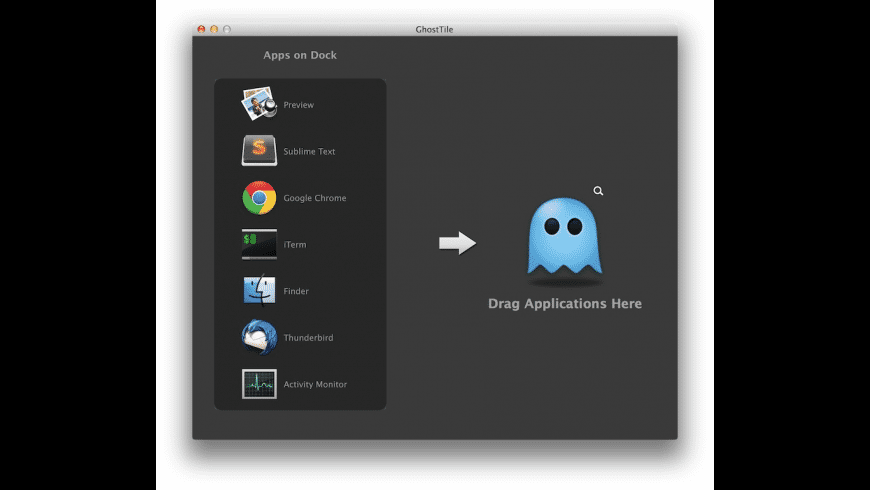Viewport: 870px width, 490px height.
Task: Click the "Activity Monitor" label
Action: [x=315, y=384]
